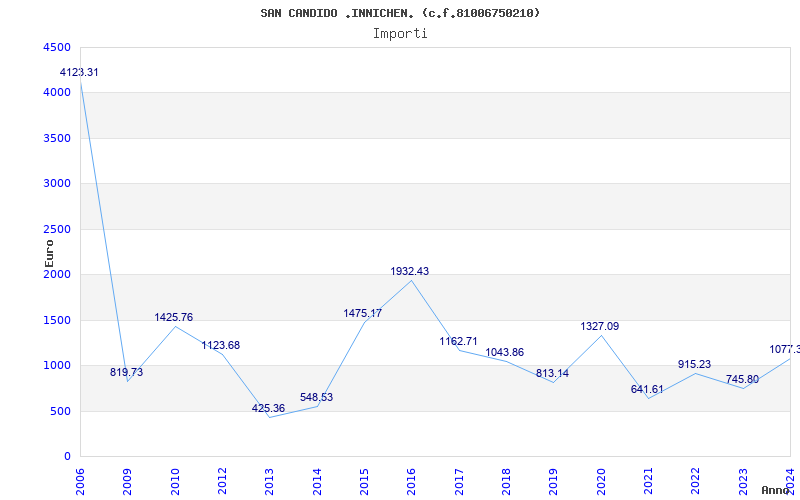The width and height of the screenshot is (800, 500).
Task: Select the 1123.68 value label
Action: pyautogui.click(x=220, y=345)
